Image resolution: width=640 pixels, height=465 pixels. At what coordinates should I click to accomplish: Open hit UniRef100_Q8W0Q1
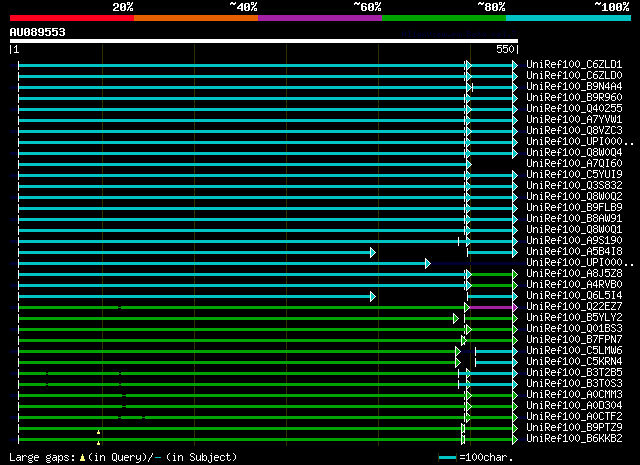[x=574, y=230]
